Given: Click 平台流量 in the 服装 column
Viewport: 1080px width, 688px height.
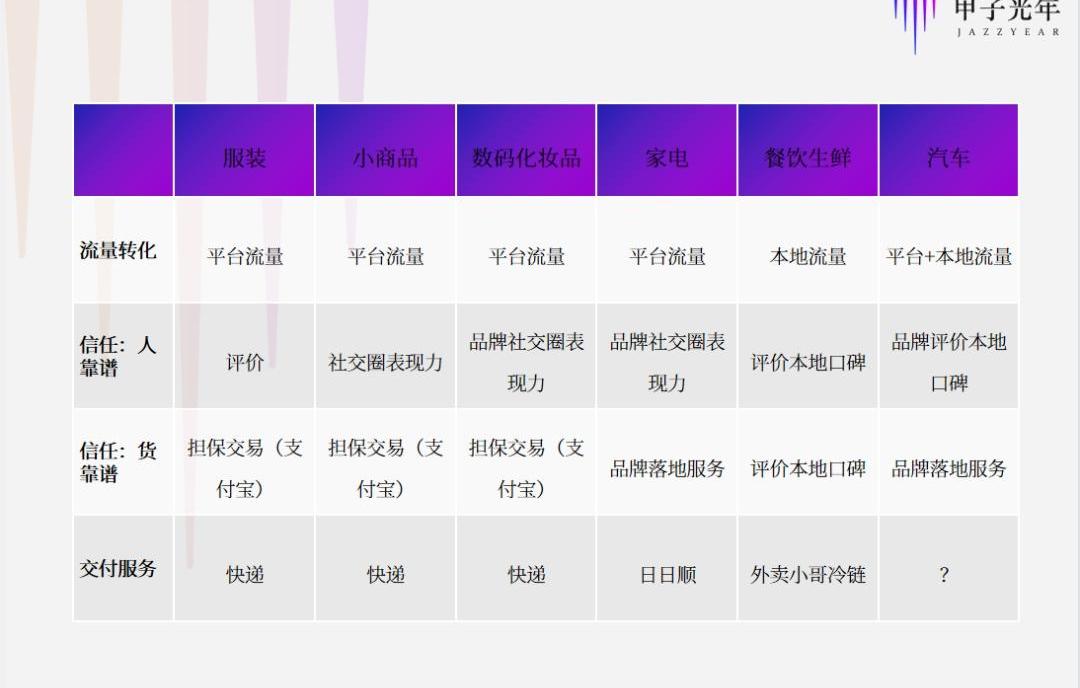Looking at the screenshot, I should coord(245,257).
